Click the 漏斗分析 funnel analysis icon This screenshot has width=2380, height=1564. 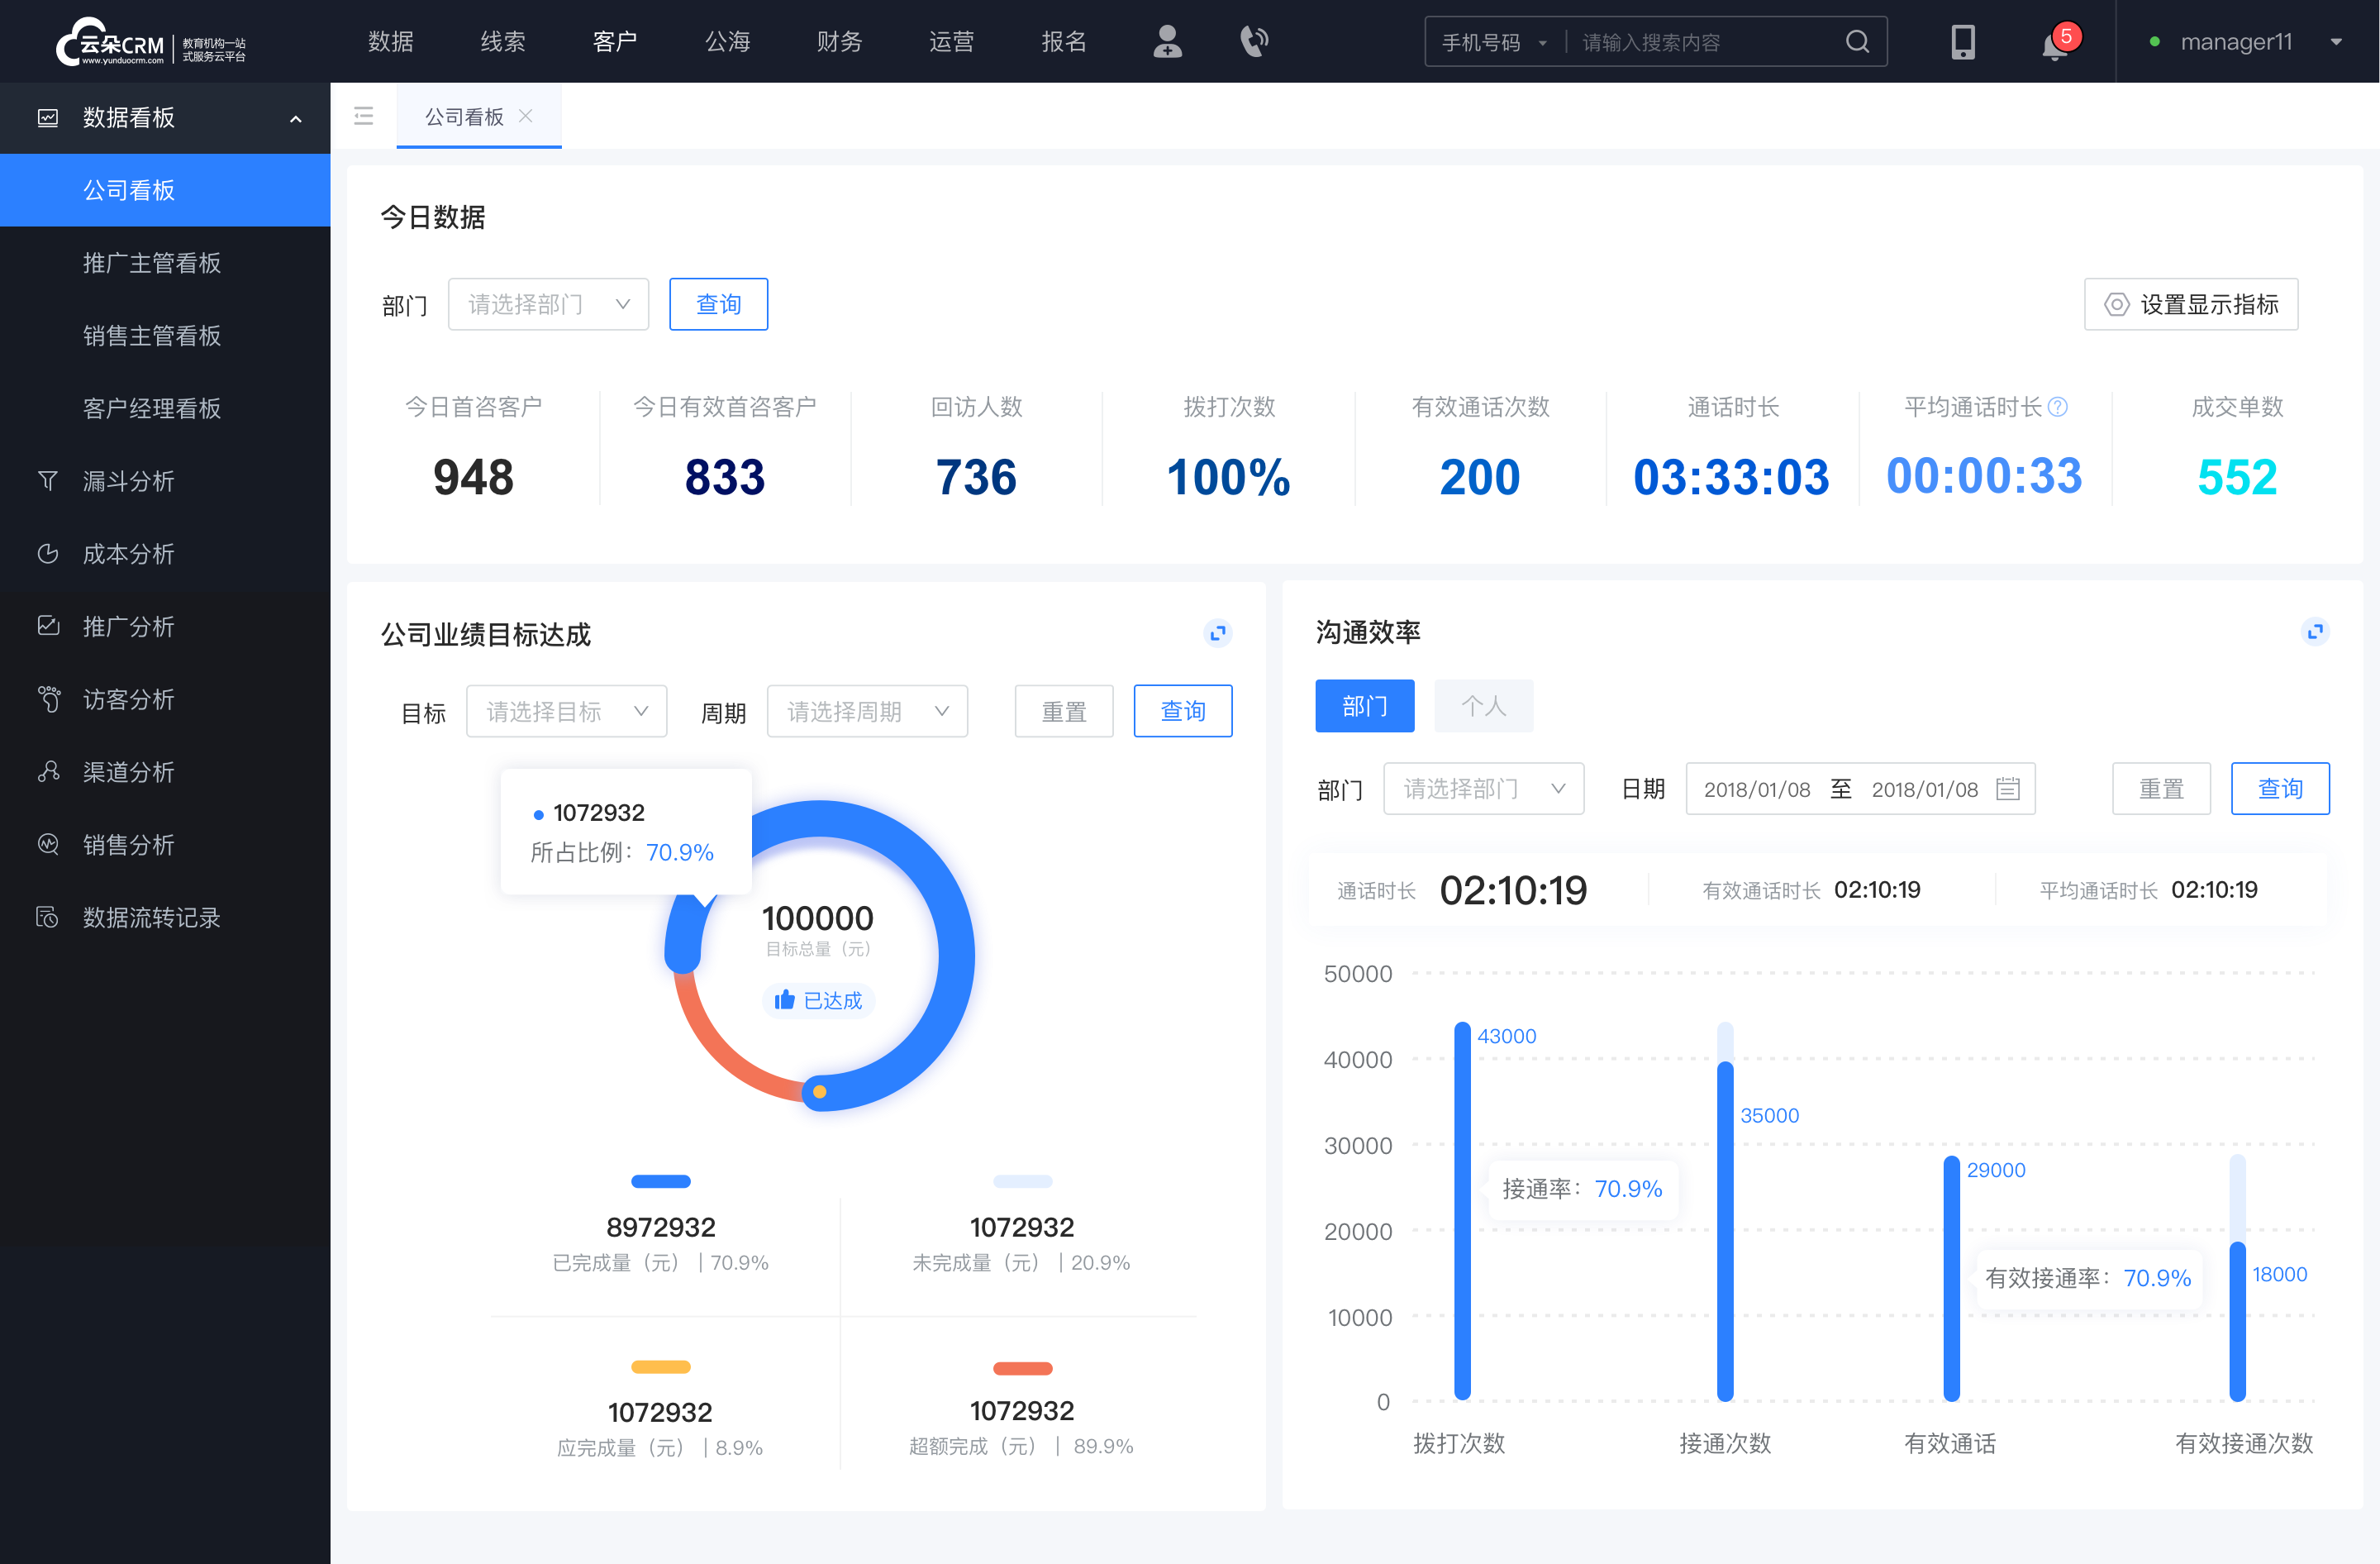click(45, 479)
